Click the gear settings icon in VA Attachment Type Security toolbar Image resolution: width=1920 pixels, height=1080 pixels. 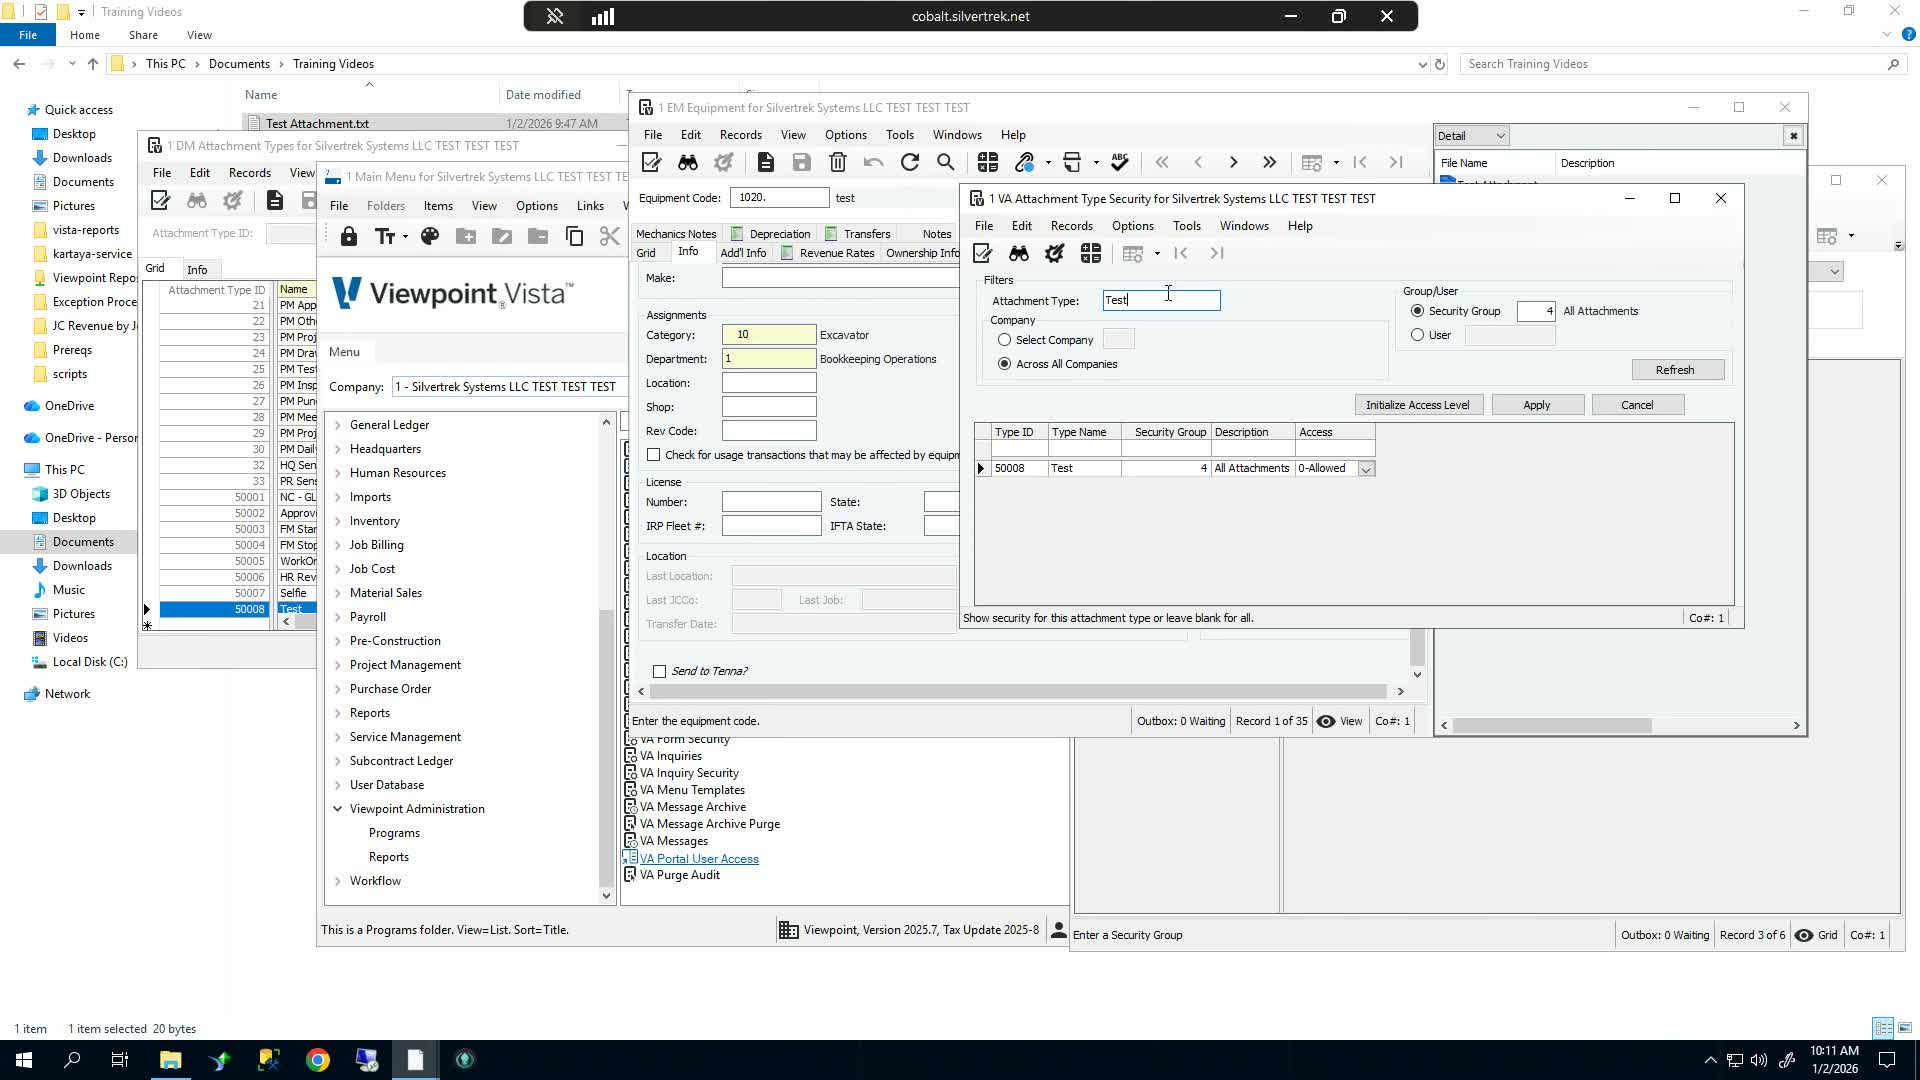(1054, 254)
